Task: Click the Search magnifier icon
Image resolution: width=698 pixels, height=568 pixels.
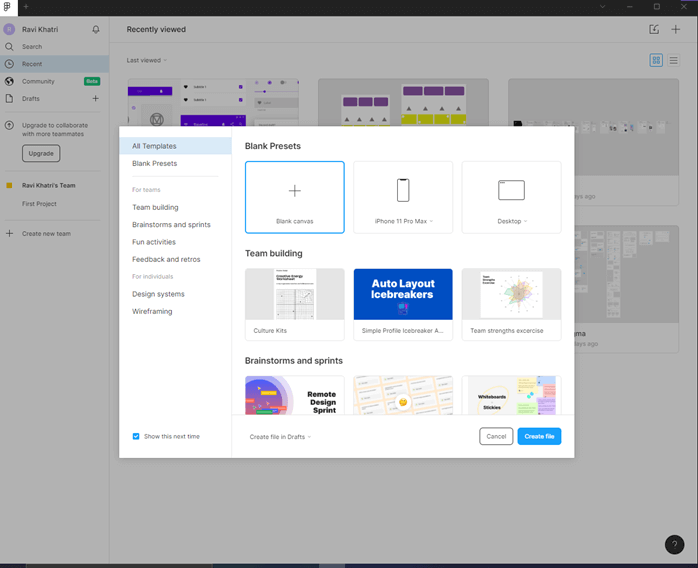Action: click(9, 47)
